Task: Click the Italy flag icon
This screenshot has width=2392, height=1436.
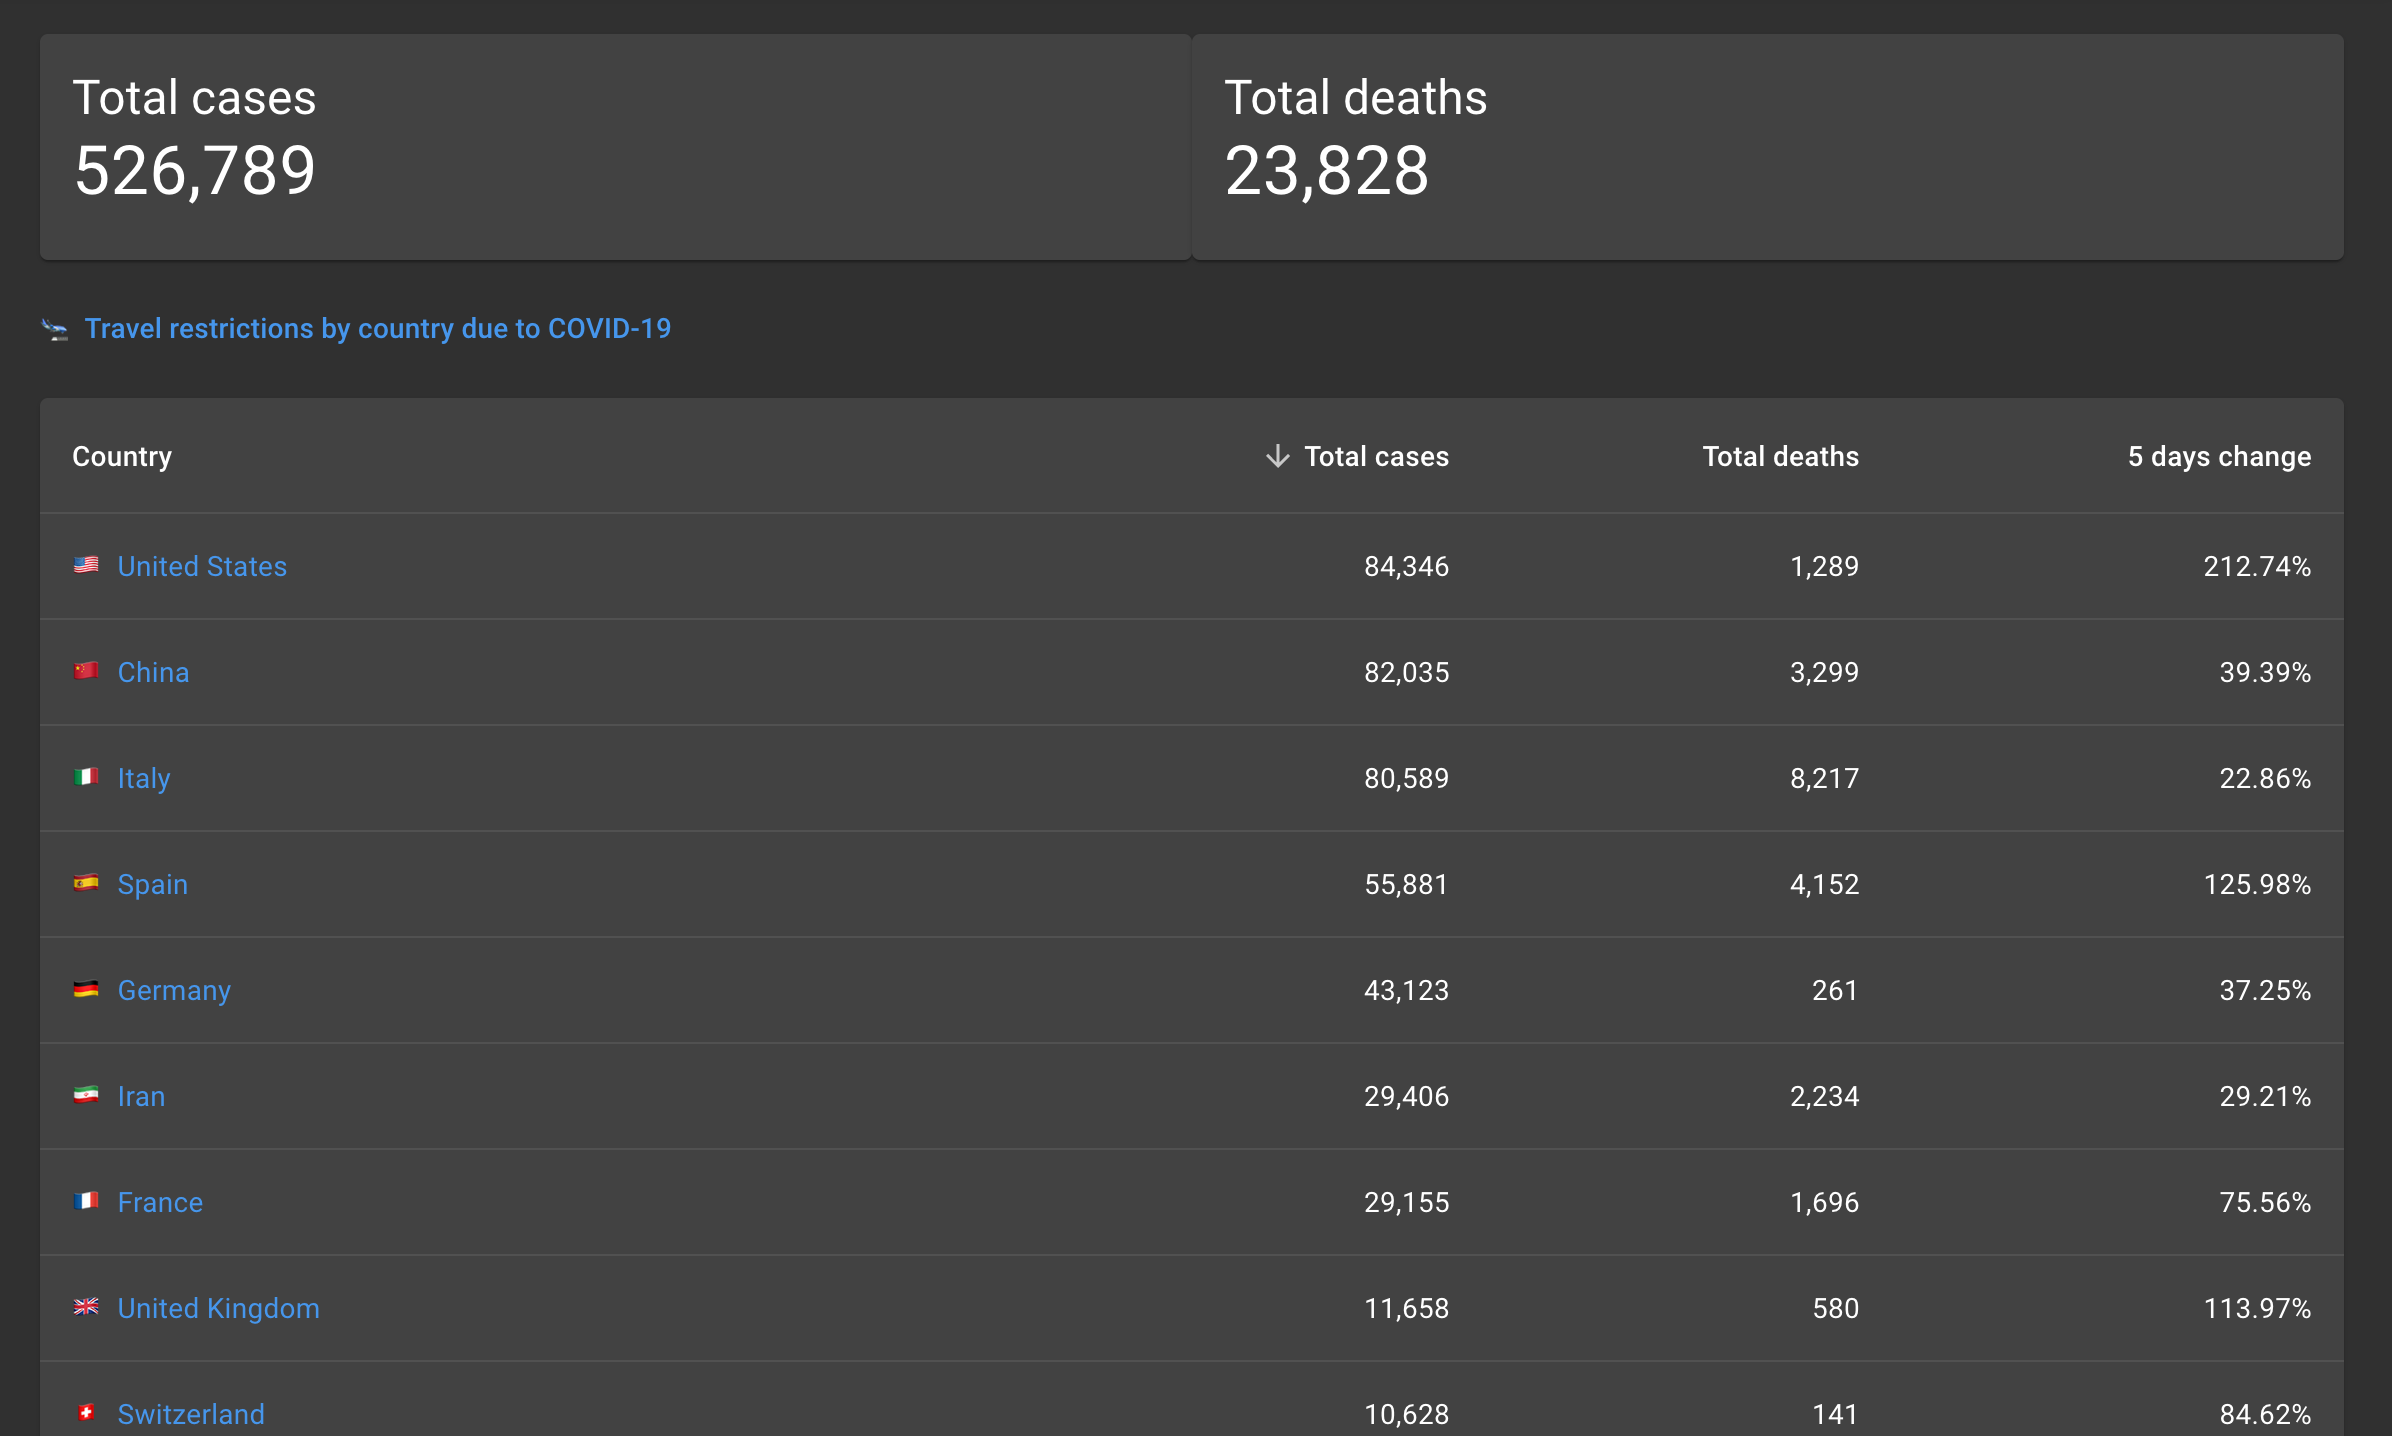Action: 87,777
